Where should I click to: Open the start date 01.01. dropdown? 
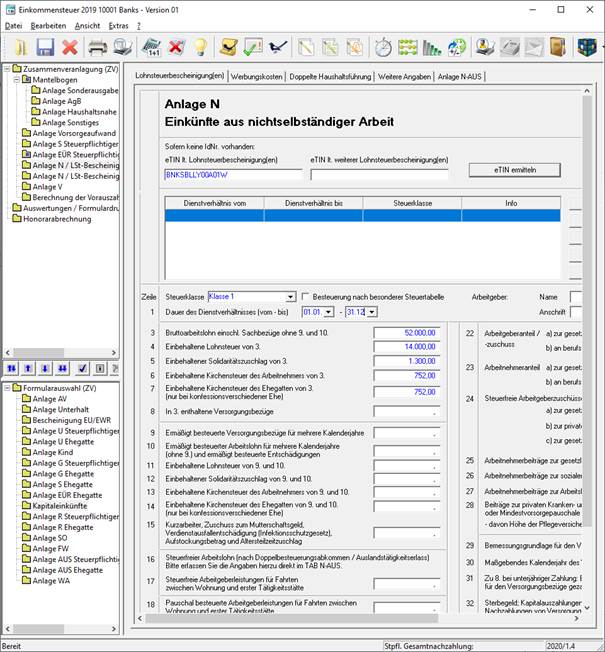(x=328, y=312)
